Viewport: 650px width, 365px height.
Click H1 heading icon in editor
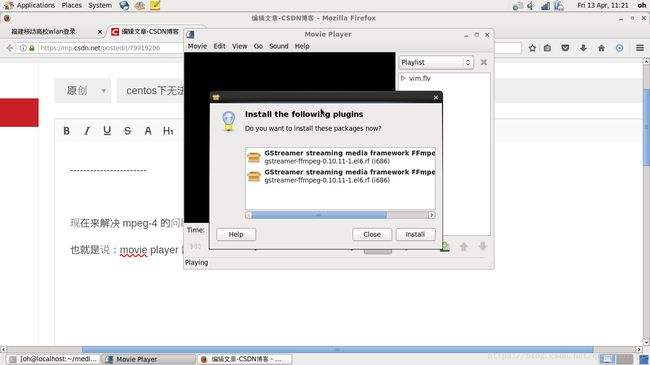(x=168, y=131)
